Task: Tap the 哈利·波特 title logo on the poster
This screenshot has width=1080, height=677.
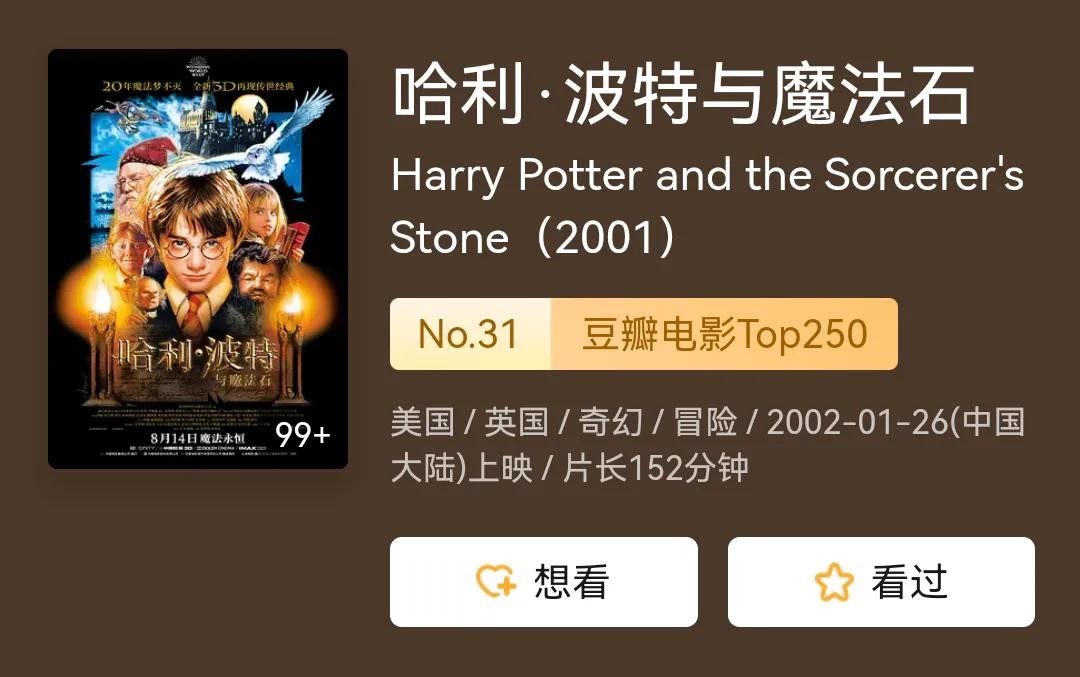Action: coord(198,355)
